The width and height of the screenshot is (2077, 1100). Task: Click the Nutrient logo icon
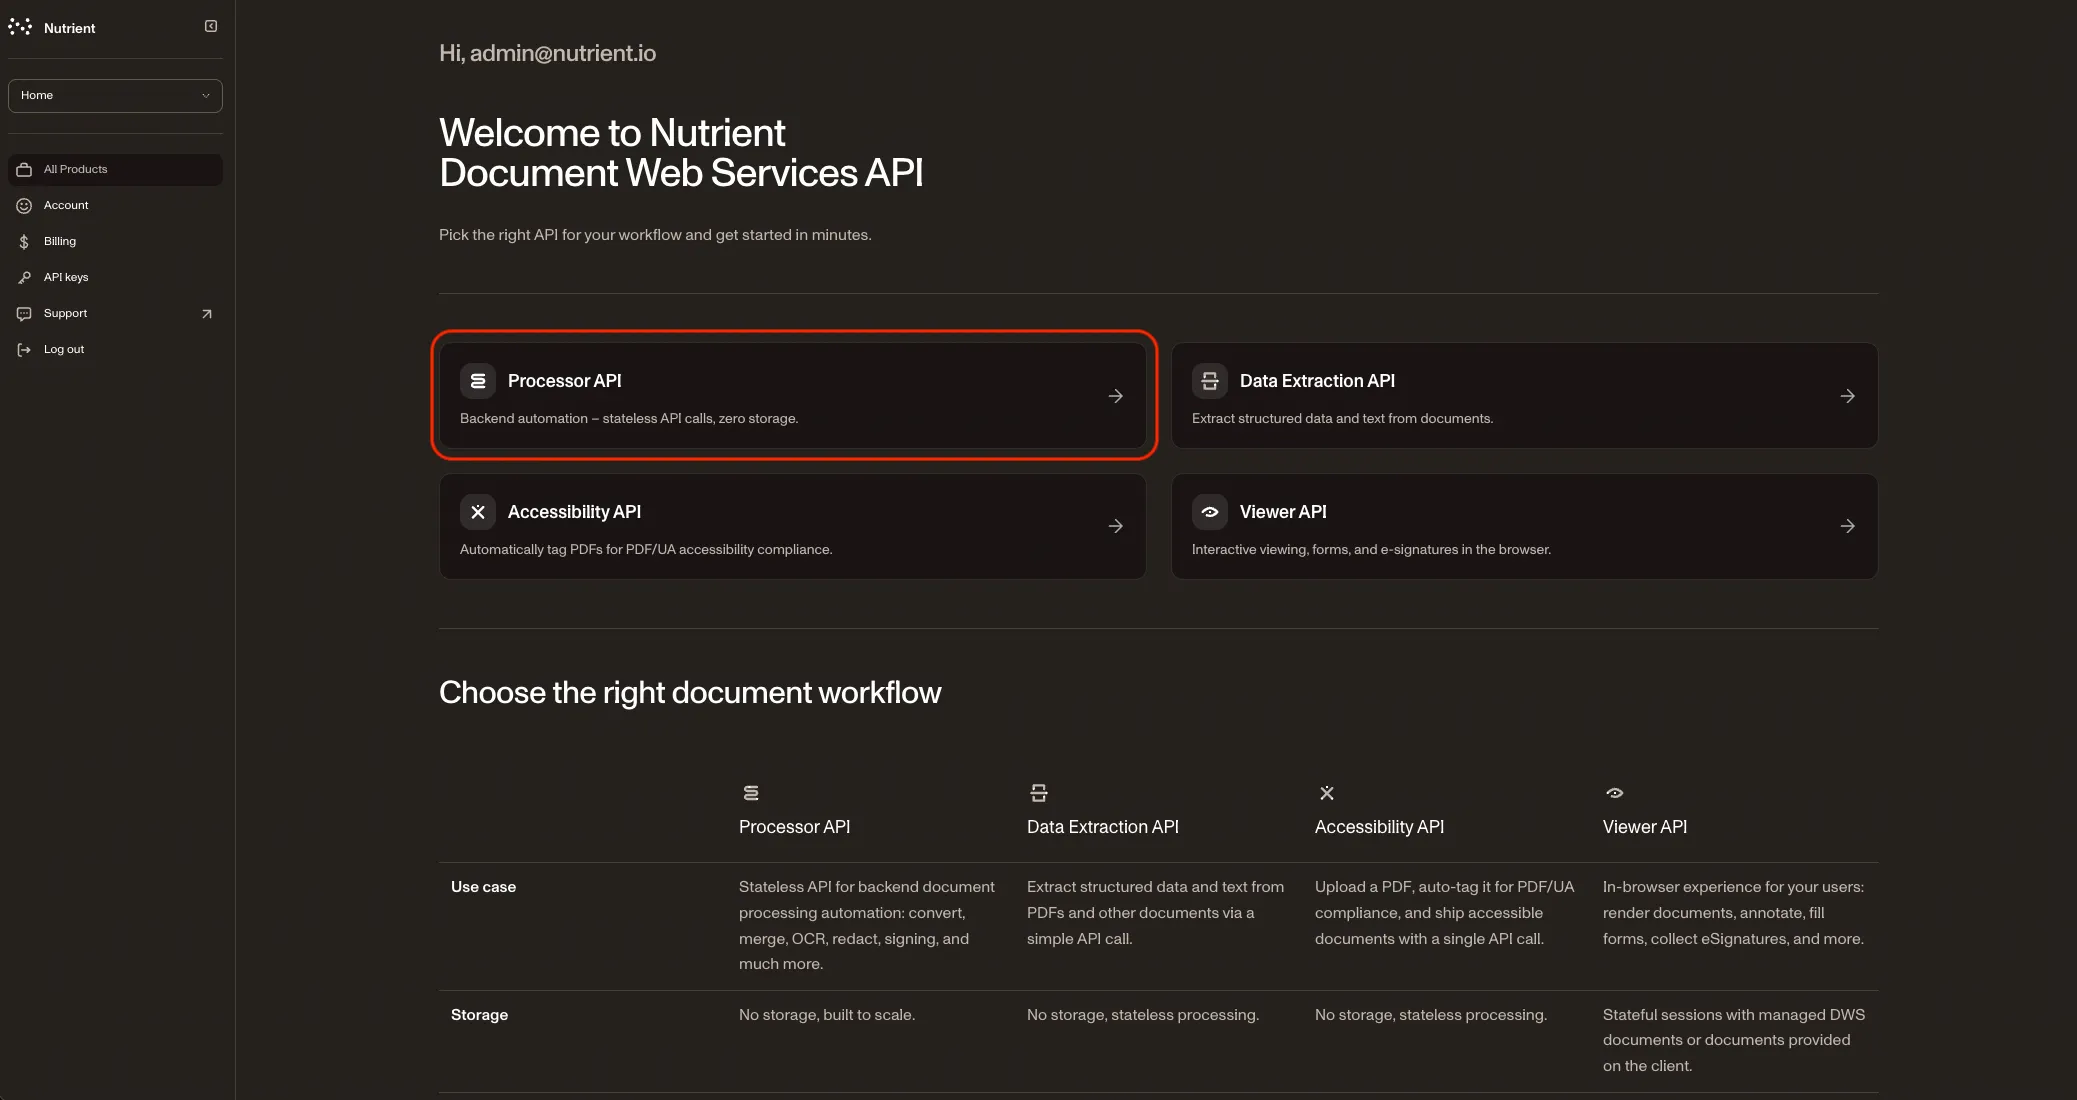click(x=20, y=27)
